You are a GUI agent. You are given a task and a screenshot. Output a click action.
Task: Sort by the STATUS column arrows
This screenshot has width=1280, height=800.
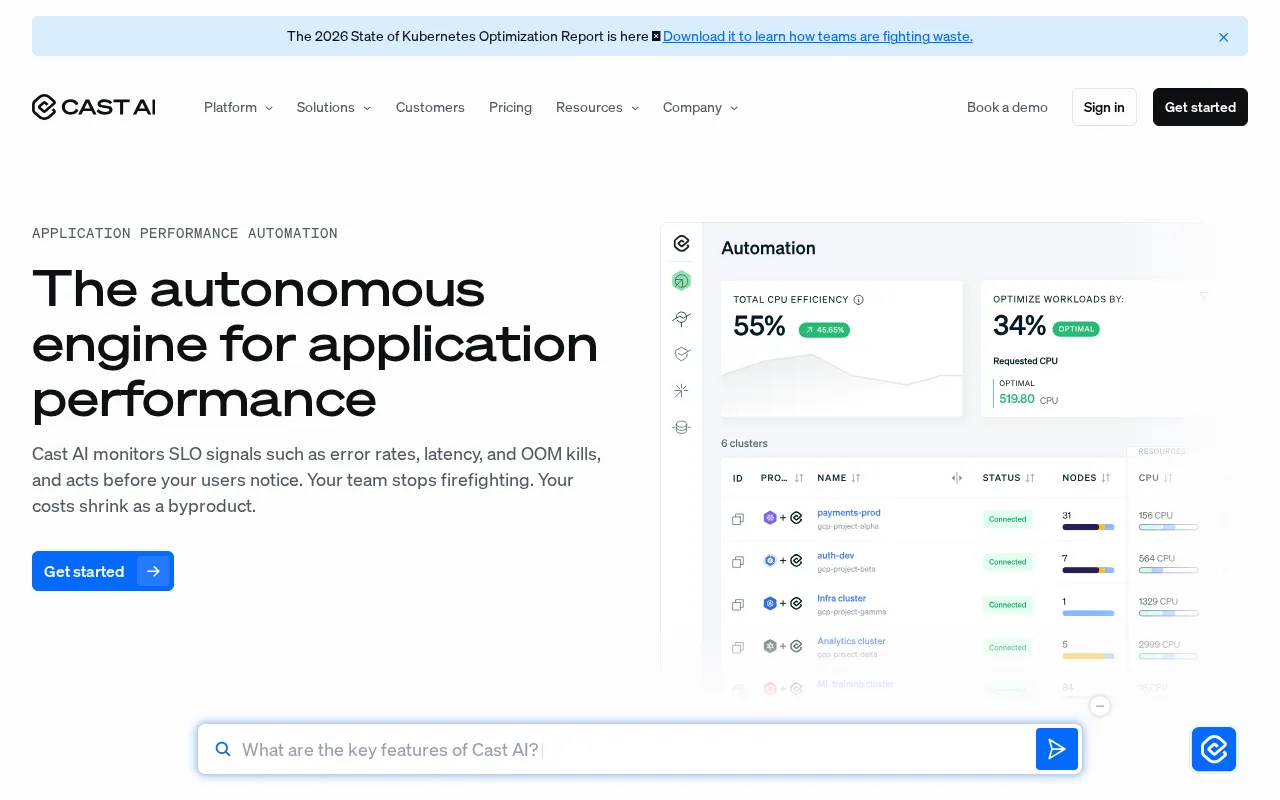click(1030, 478)
